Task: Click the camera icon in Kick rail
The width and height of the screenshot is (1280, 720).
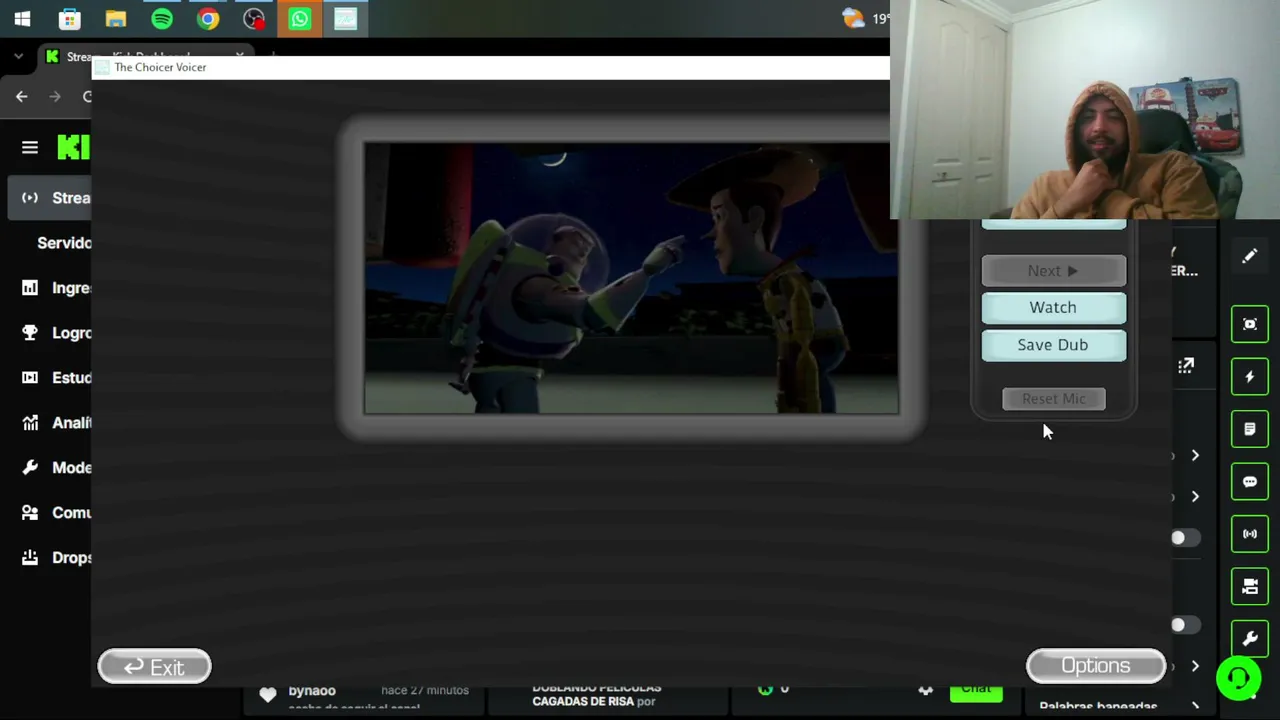Action: (x=1250, y=587)
